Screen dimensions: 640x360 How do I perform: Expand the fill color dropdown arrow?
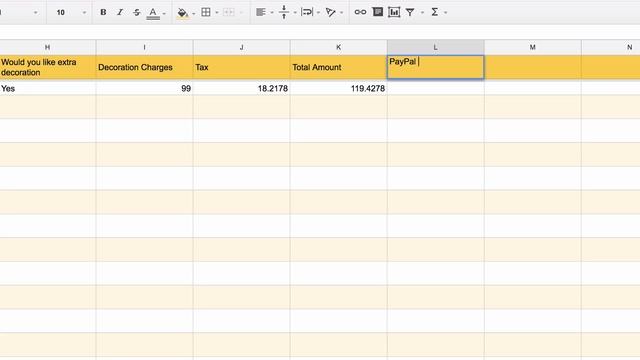click(x=193, y=13)
